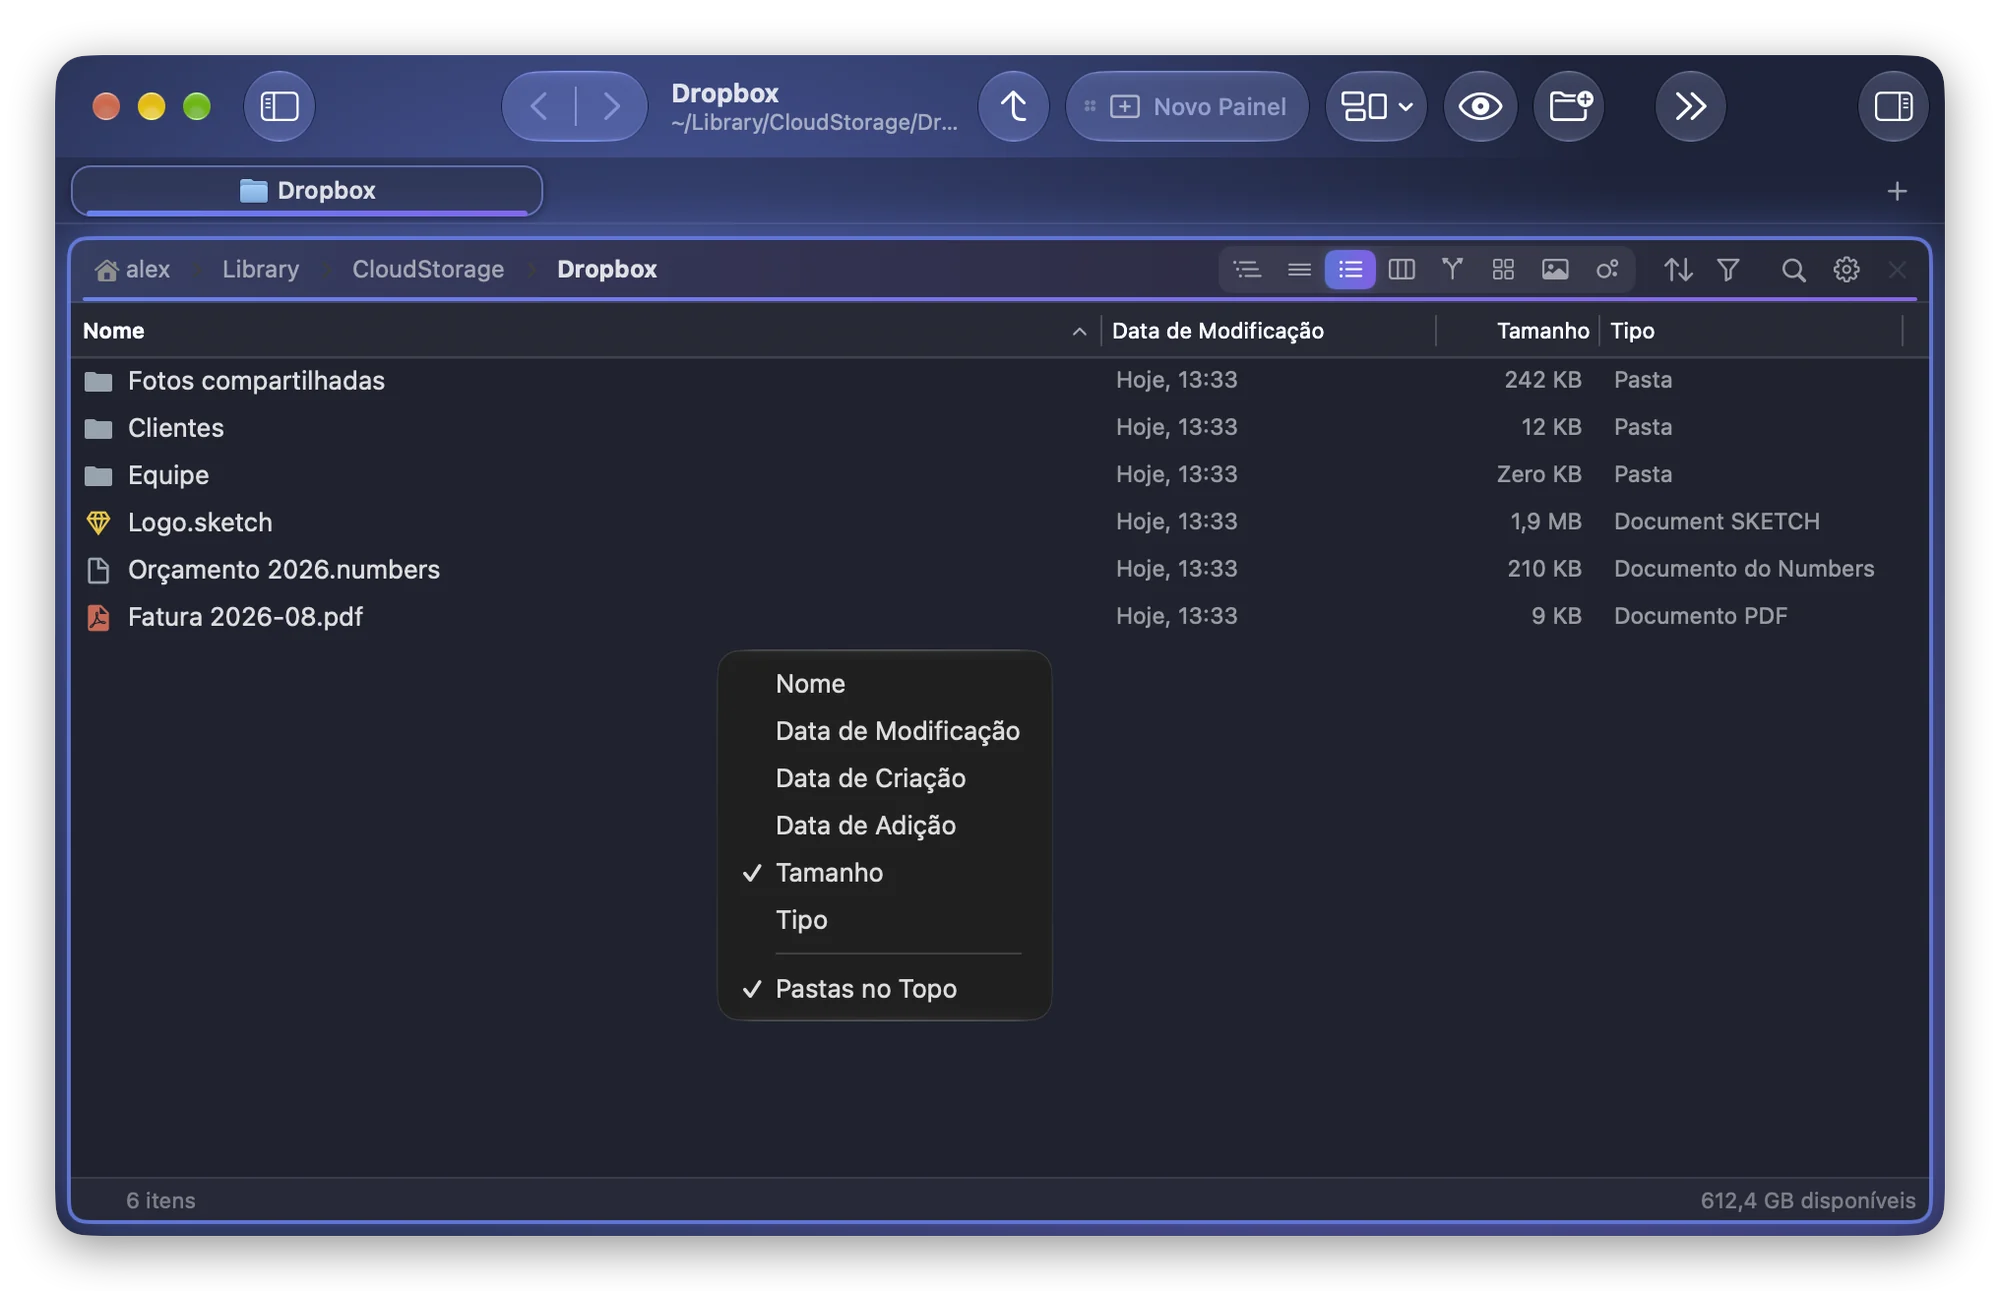Choose Nome in sort menu
Screen dimensions: 2000x1291
(884, 684)
